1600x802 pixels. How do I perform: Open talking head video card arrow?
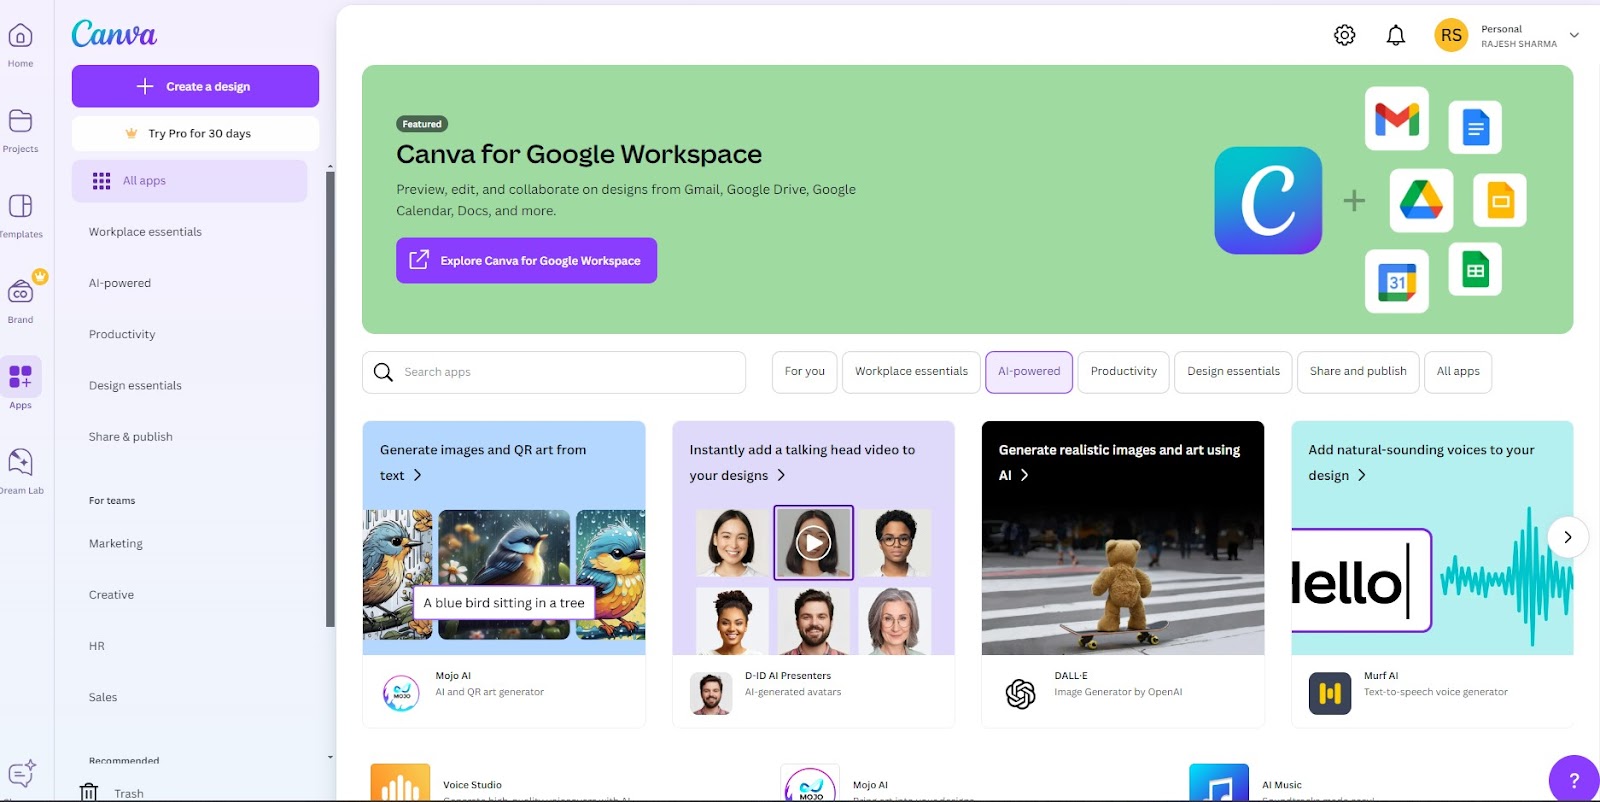781,475
